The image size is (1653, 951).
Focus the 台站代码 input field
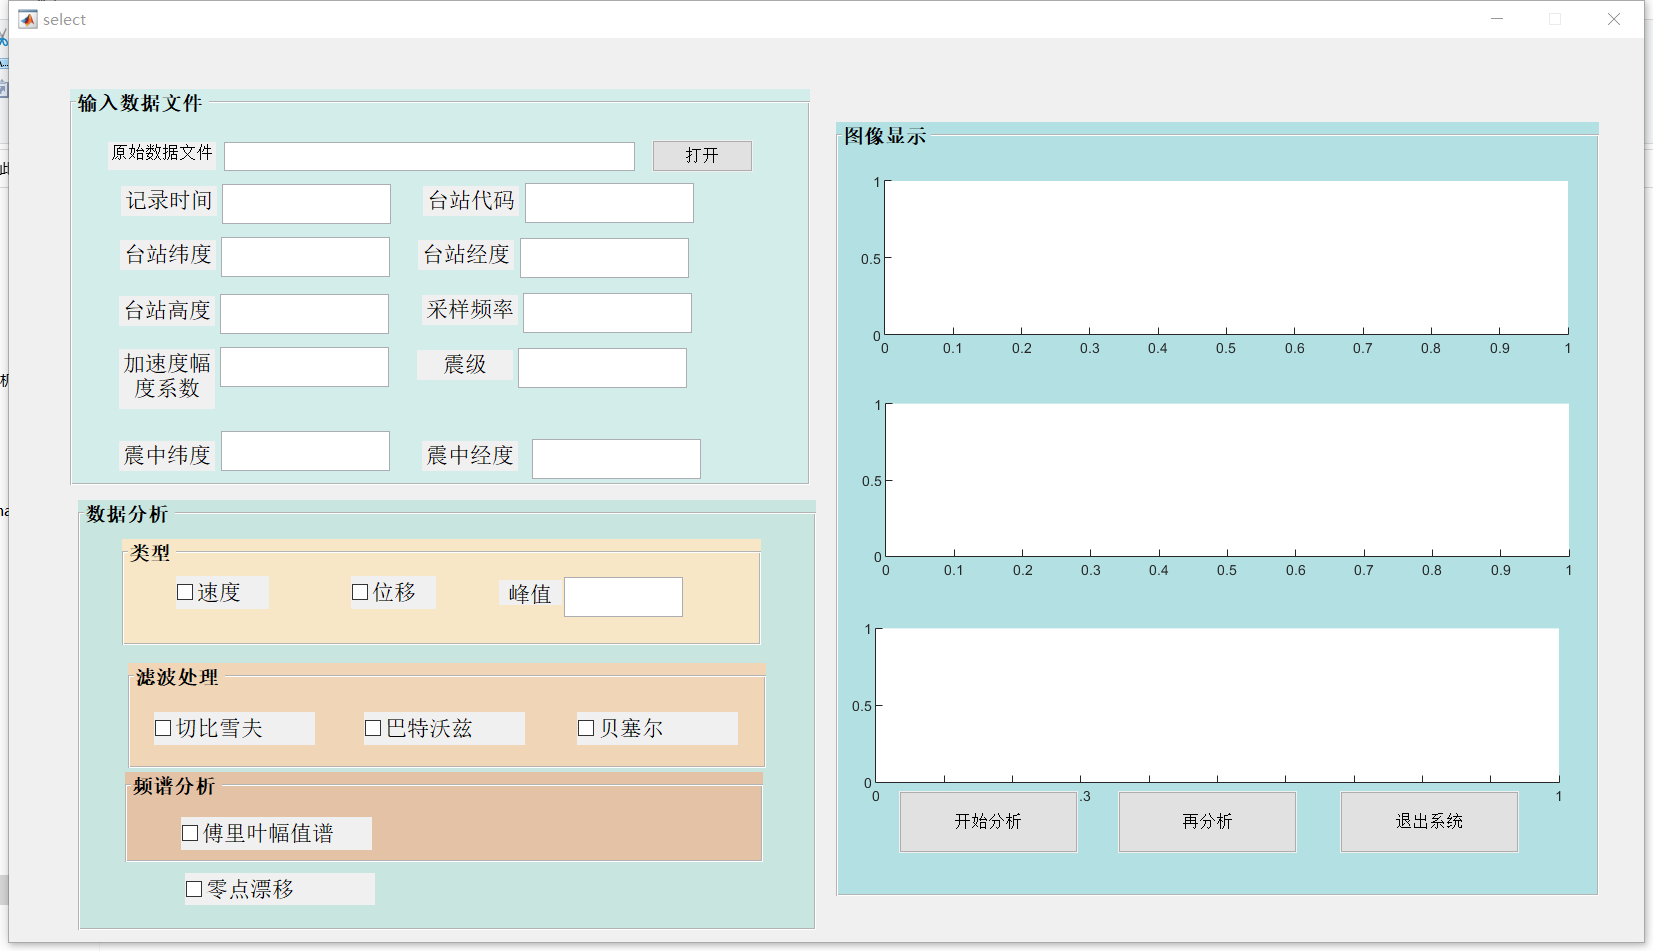click(609, 203)
